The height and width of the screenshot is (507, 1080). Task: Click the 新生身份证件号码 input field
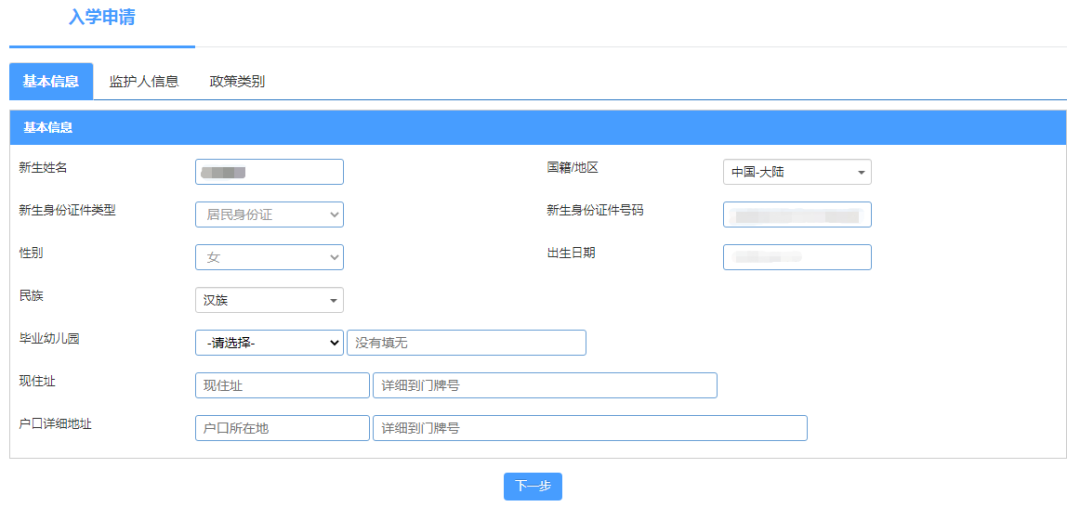coord(796,215)
